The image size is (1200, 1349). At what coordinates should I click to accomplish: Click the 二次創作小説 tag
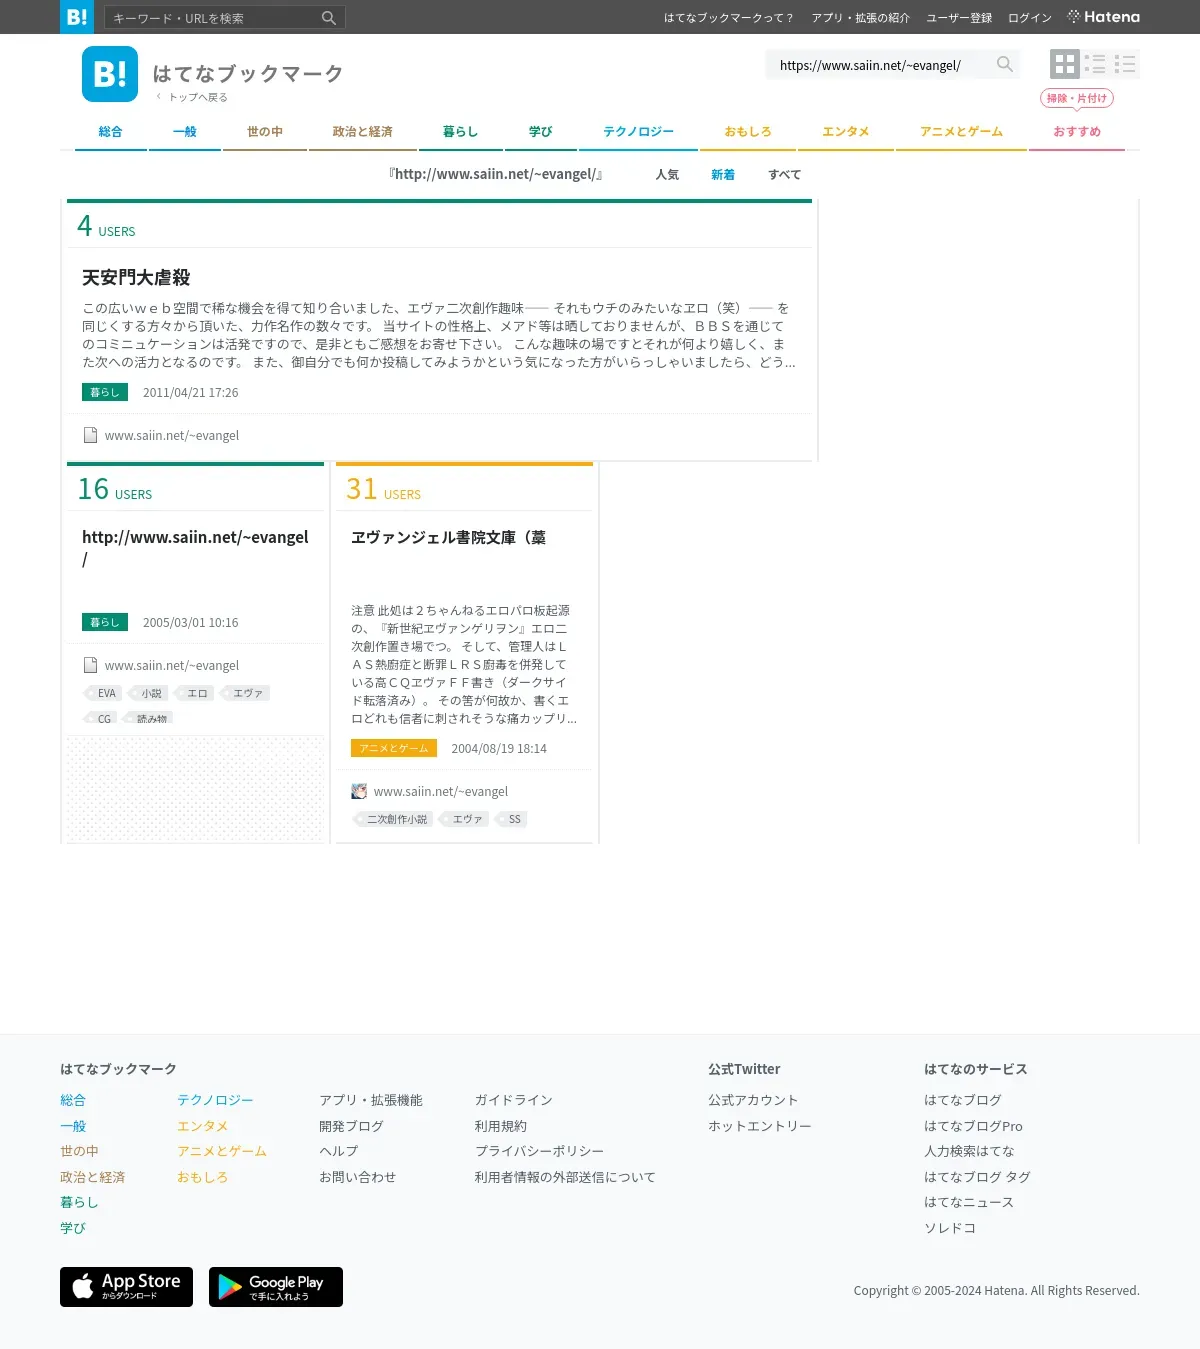pos(395,819)
